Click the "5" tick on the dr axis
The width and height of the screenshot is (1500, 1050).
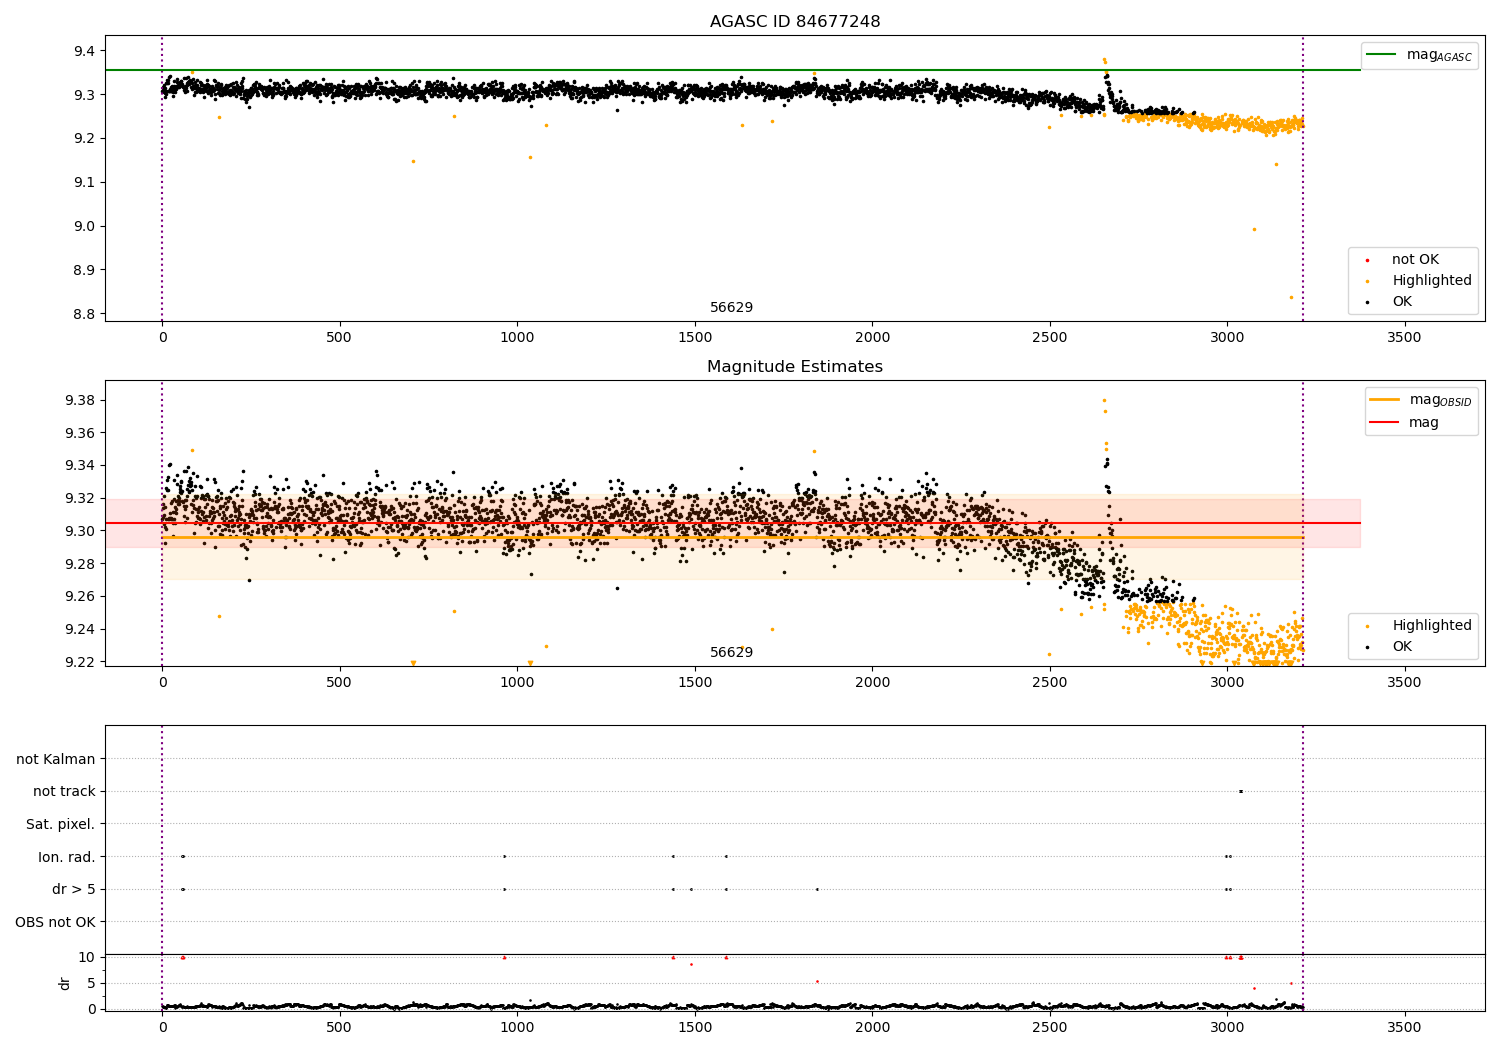pos(91,983)
